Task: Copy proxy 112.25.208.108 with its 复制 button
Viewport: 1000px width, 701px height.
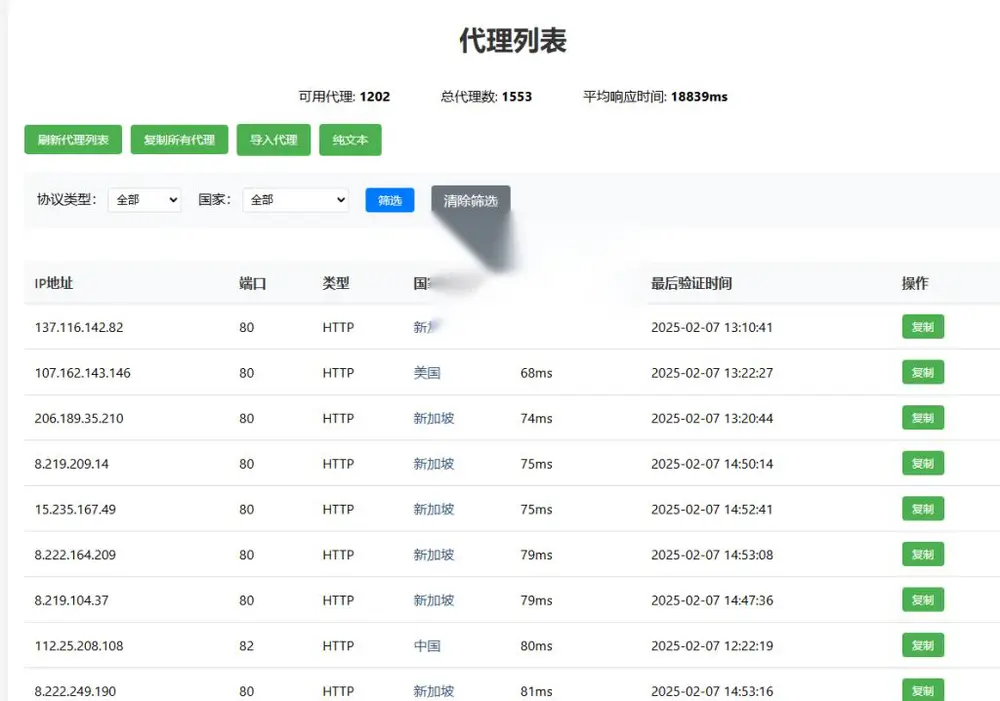Action: tap(923, 645)
